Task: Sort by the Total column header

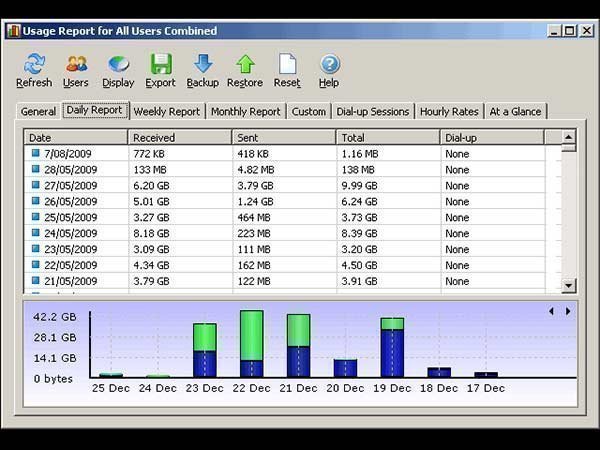Action: pos(388,137)
